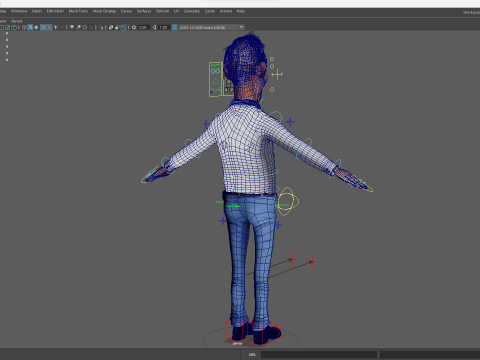The height and width of the screenshot is (360, 480).
Task: Select the blue cross control by left shoulder
Action: click(206, 124)
